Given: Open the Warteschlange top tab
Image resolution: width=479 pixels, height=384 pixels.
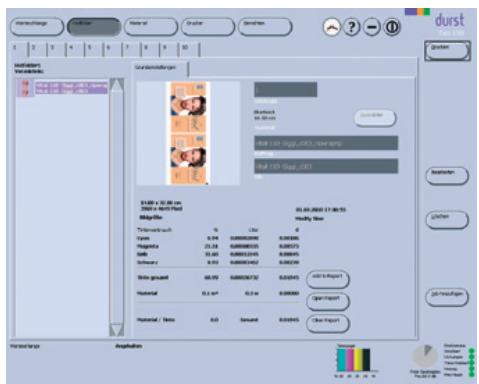Looking at the screenshot, I should tap(37, 27).
